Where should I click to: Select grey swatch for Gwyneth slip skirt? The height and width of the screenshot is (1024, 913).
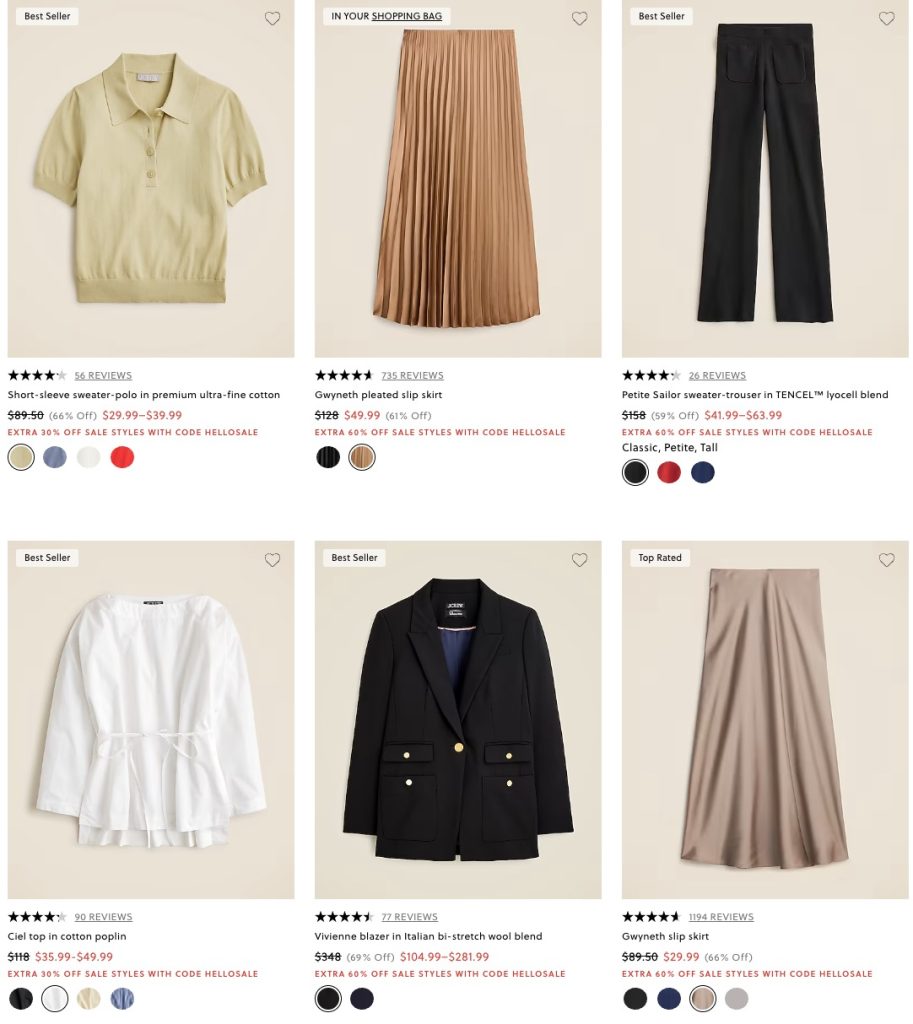(x=737, y=999)
